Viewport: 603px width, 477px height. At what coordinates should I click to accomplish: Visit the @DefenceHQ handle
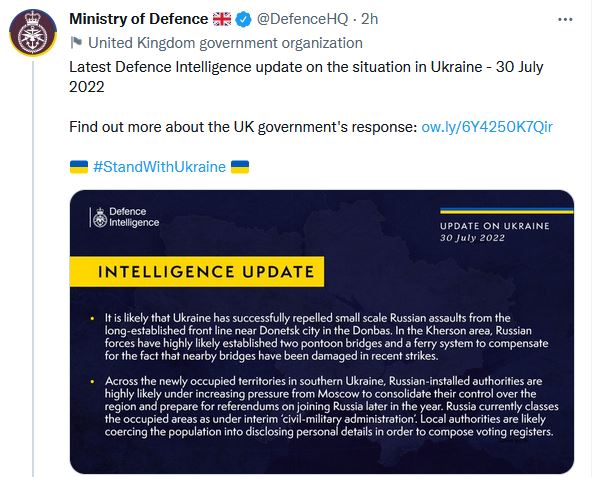point(307,20)
